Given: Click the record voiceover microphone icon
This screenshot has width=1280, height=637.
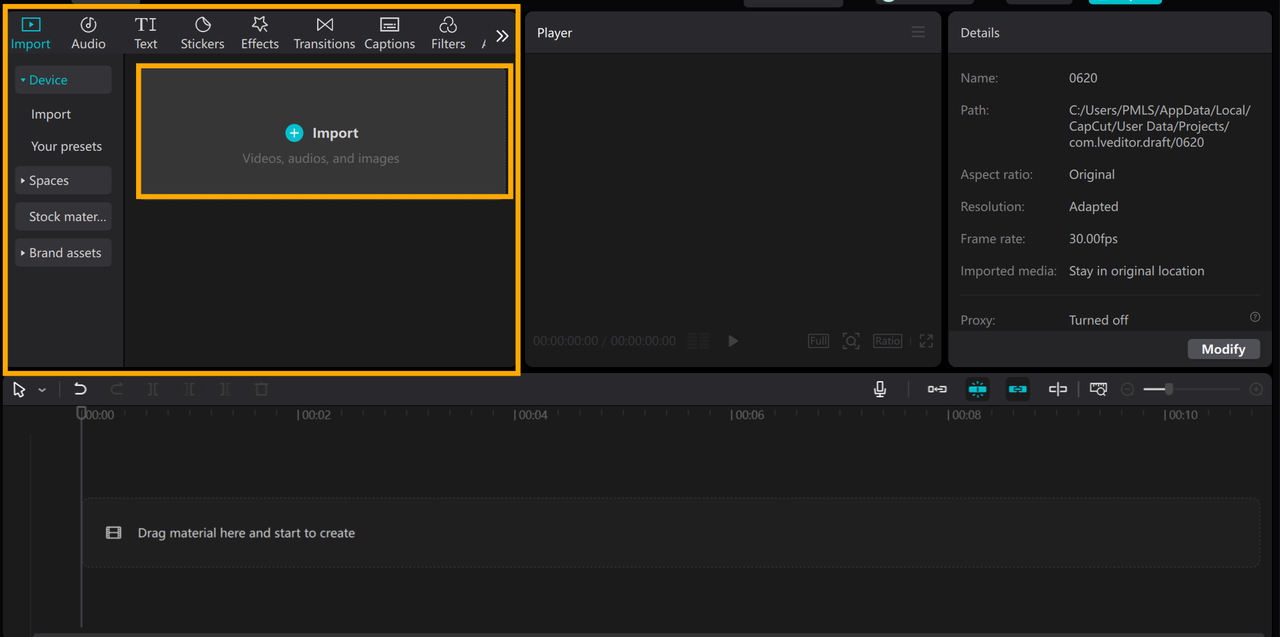Looking at the screenshot, I should 879,389.
